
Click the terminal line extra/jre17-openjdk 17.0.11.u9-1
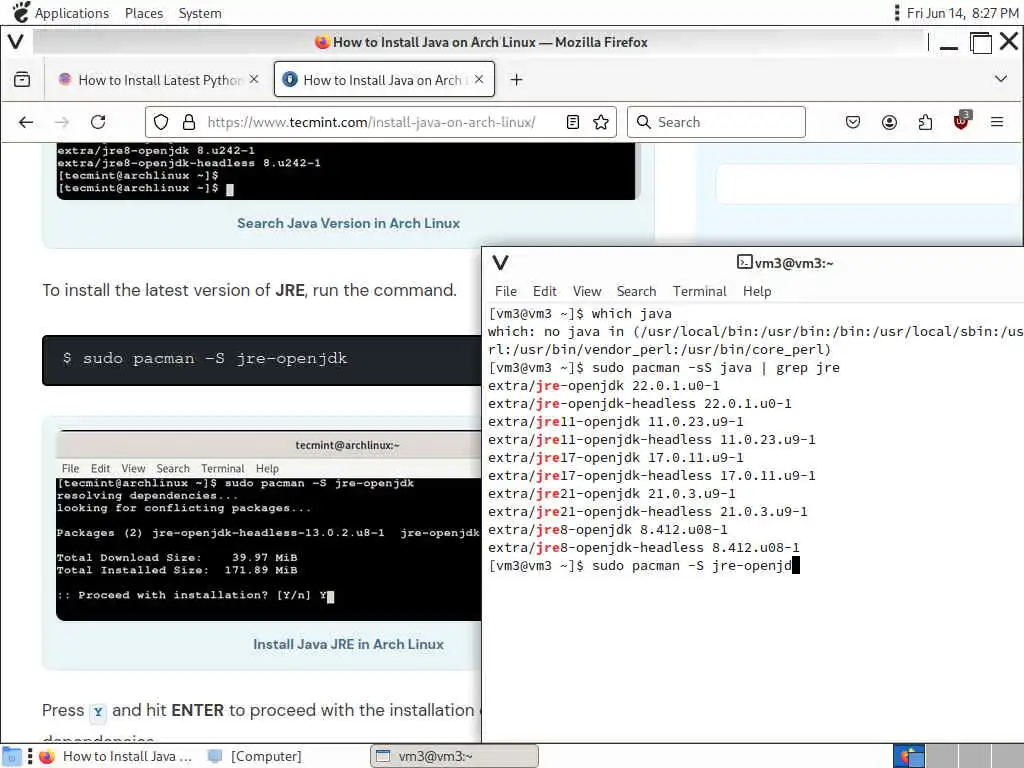pos(615,458)
